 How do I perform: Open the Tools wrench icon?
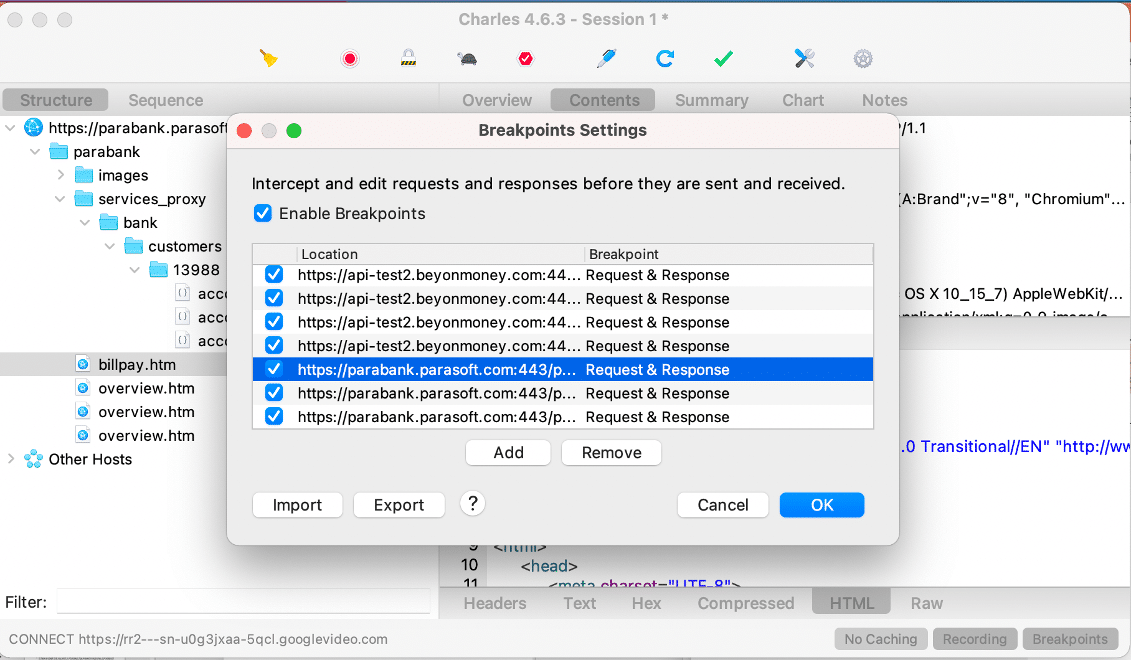coord(805,59)
